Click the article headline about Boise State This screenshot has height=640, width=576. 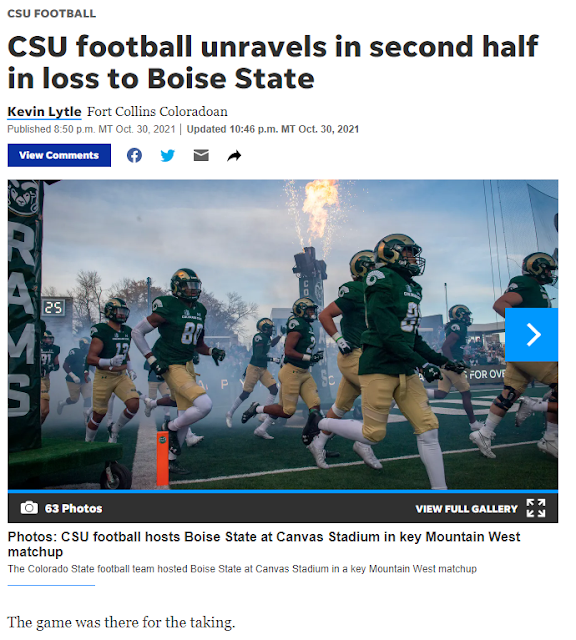point(273,62)
